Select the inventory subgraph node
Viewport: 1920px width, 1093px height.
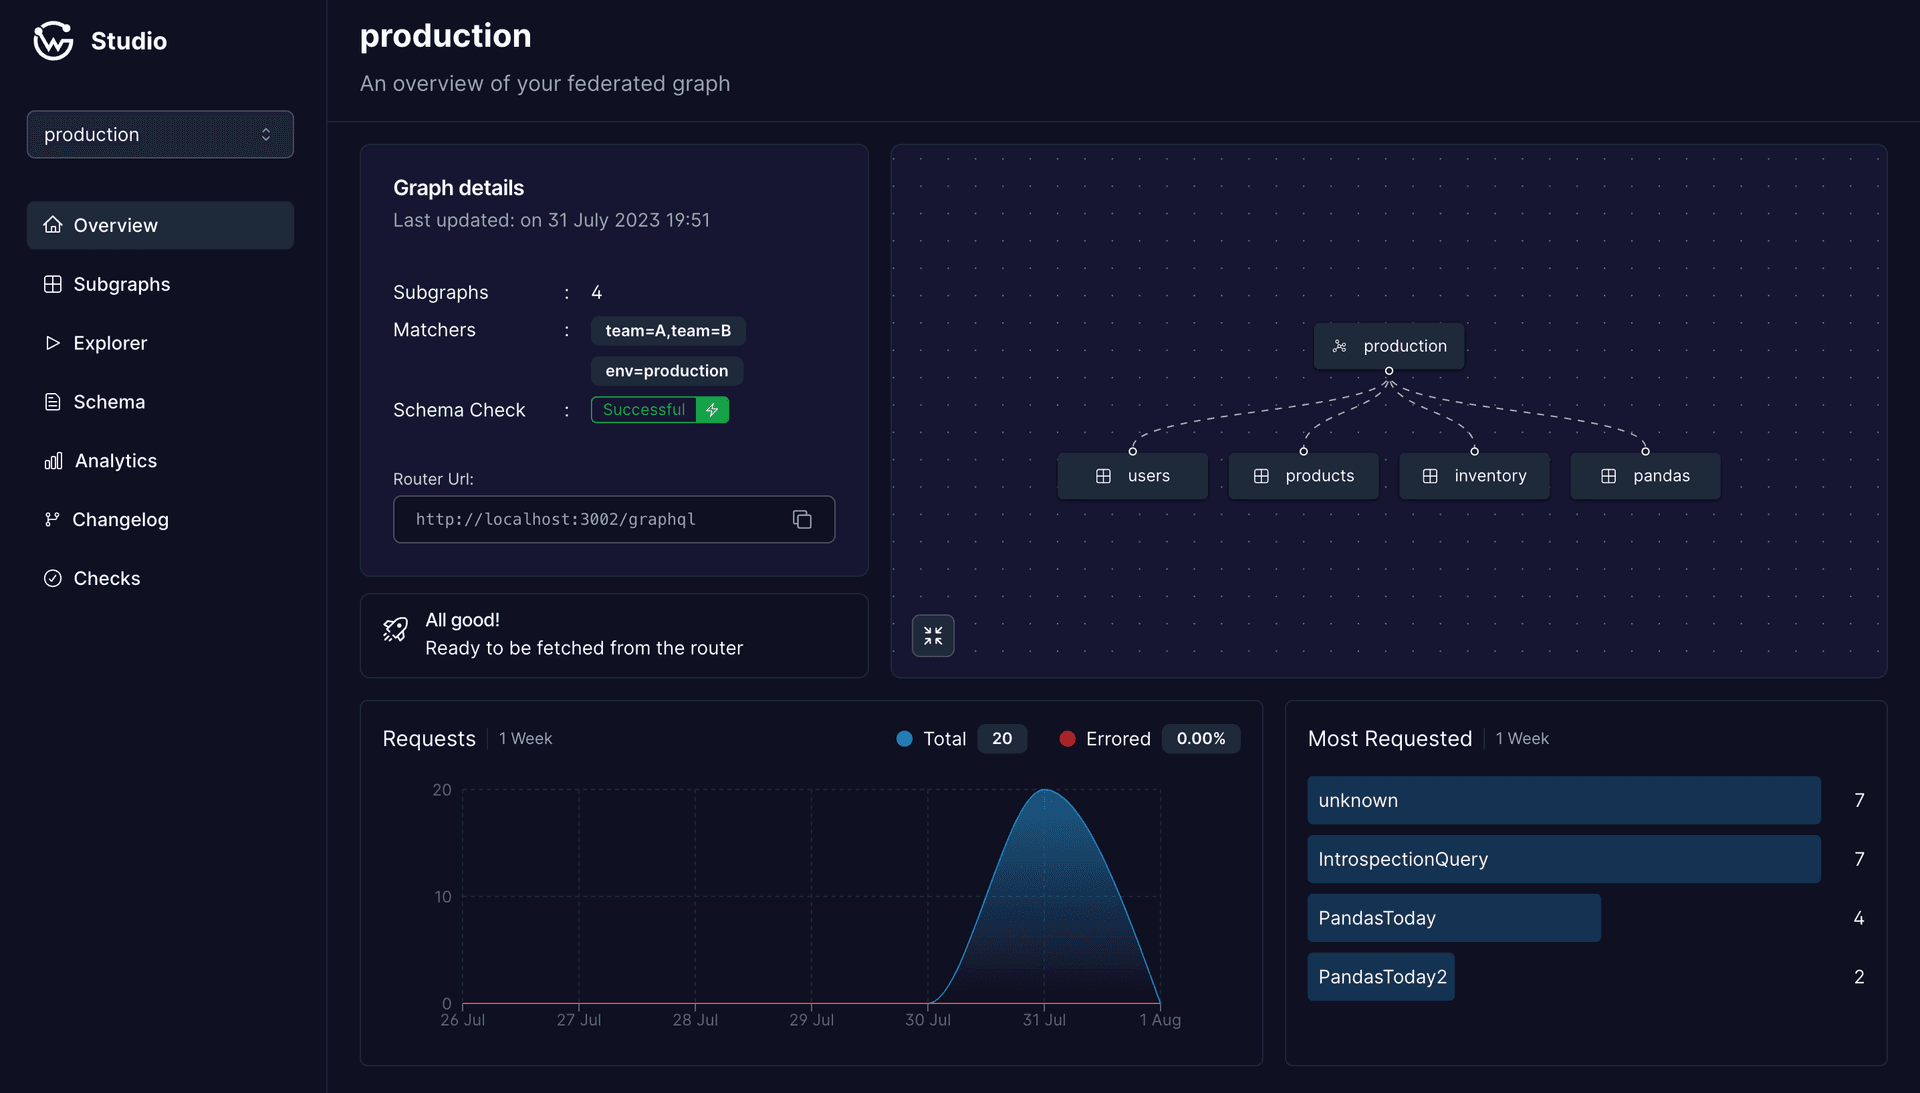(1474, 475)
